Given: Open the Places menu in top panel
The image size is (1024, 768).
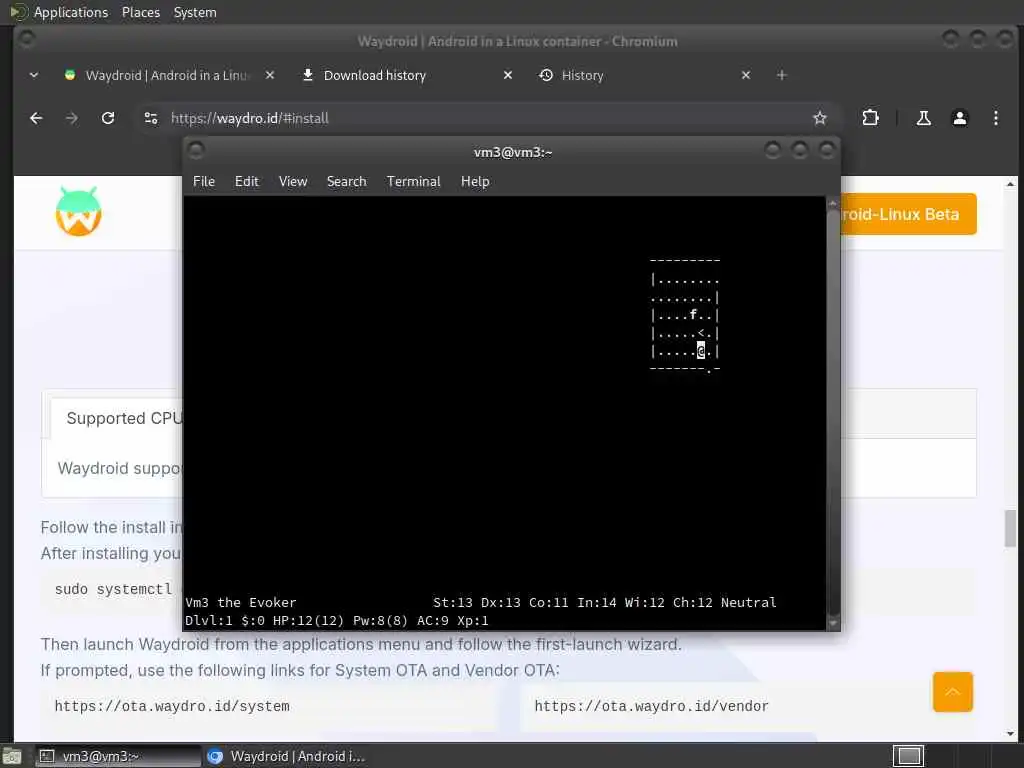Looking at the screenshot, I should [x=140, y=12].
